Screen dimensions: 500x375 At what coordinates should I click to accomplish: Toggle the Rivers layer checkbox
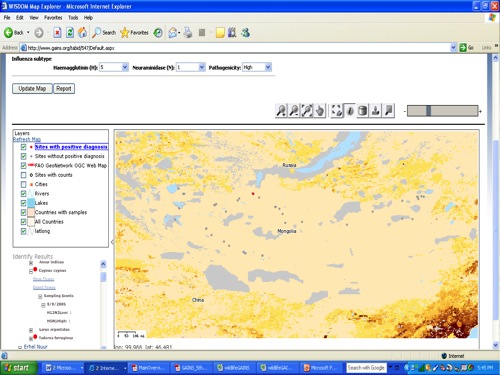[23, 194]
